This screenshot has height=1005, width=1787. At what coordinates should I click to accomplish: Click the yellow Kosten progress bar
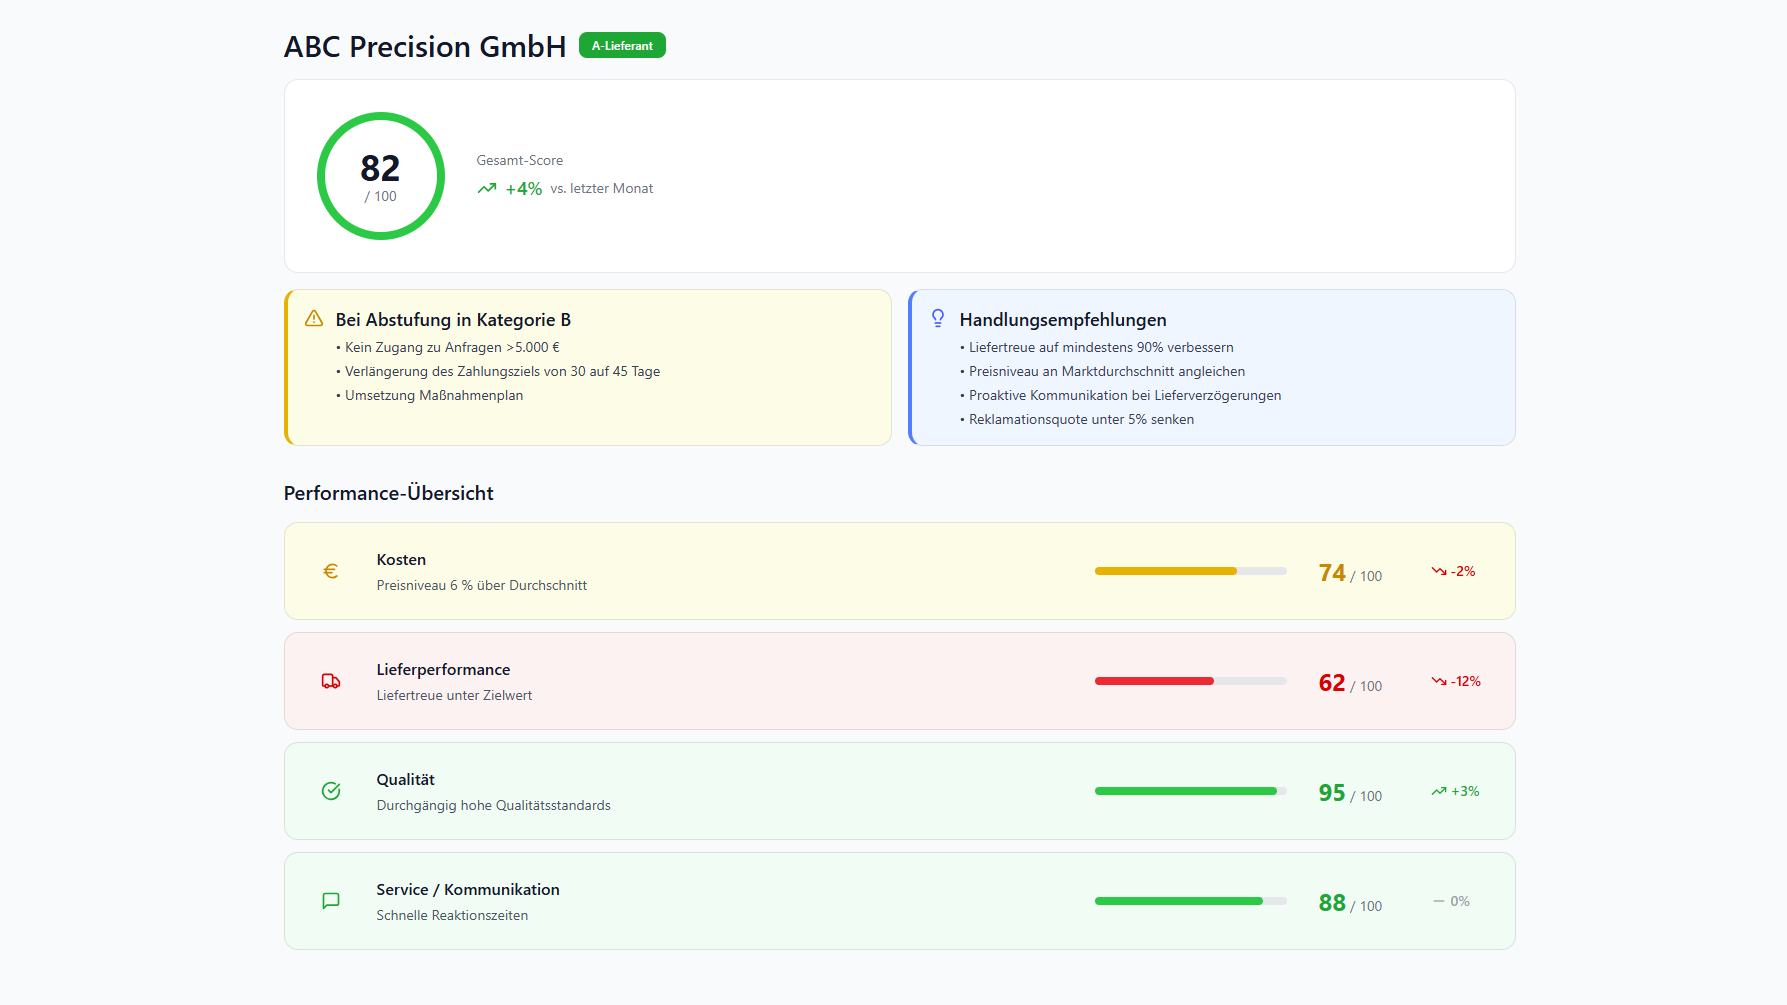[x=1190, y=571]
